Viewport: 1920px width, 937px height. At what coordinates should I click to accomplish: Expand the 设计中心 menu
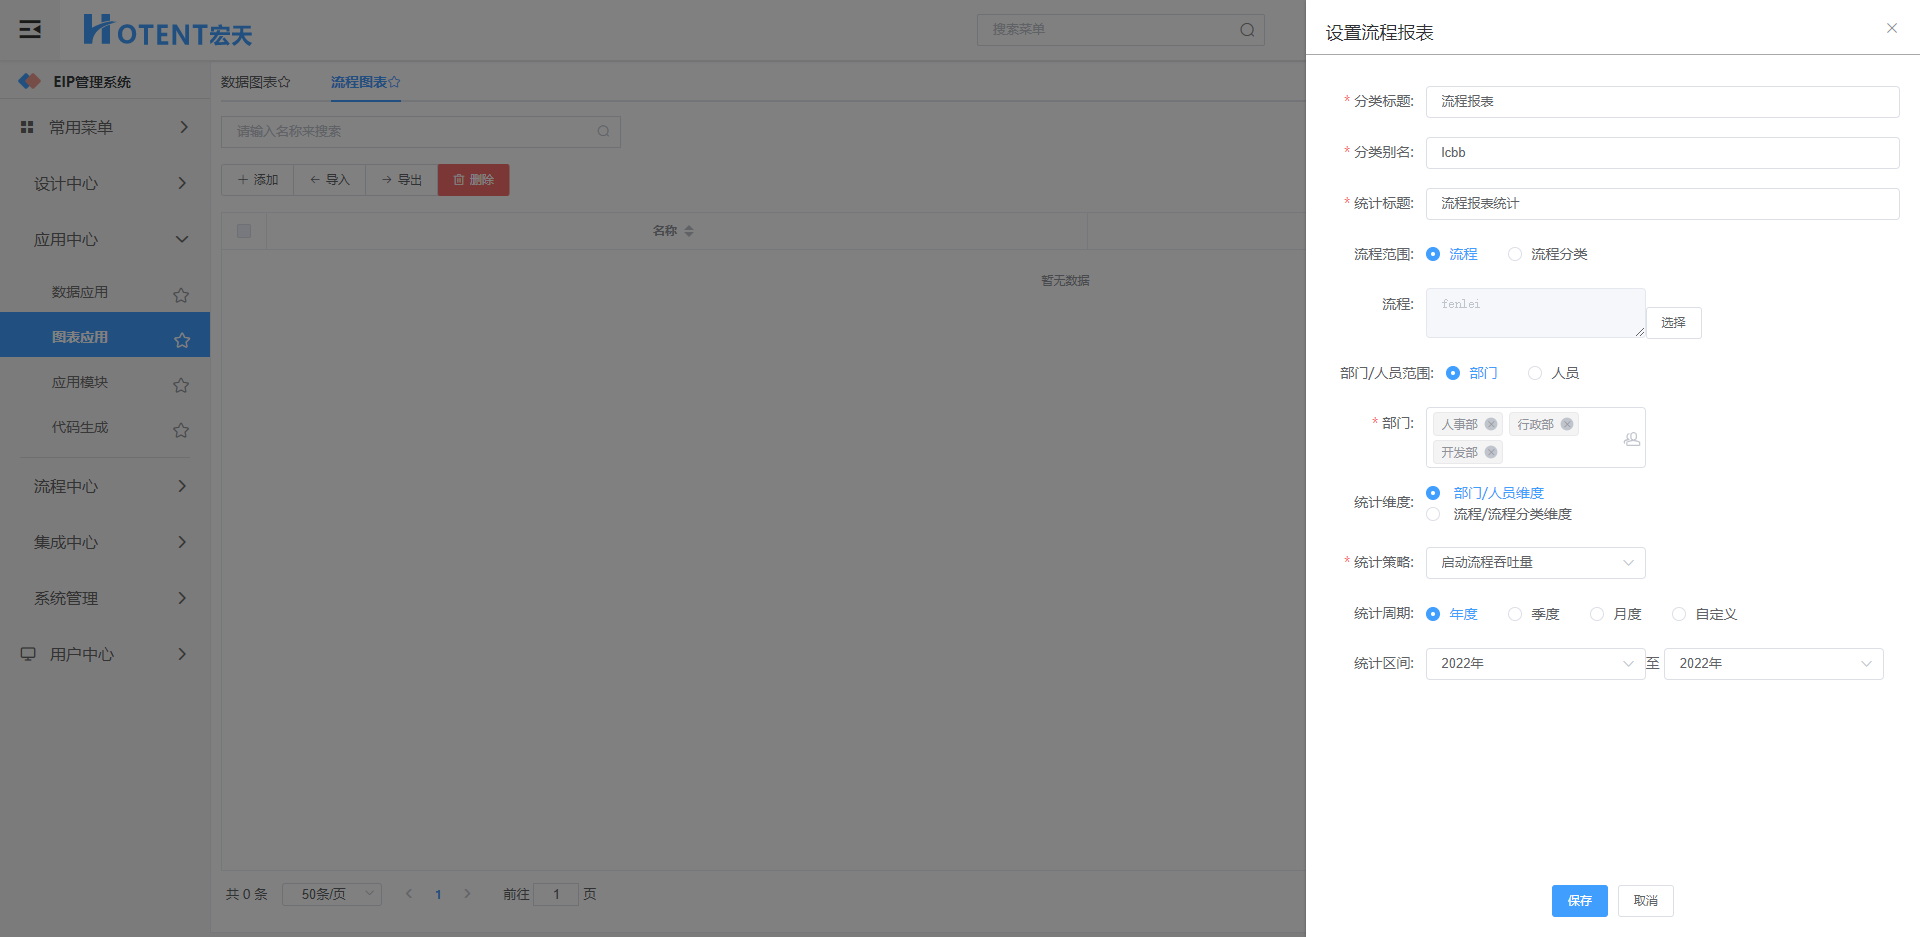click(x=105, y=183)
